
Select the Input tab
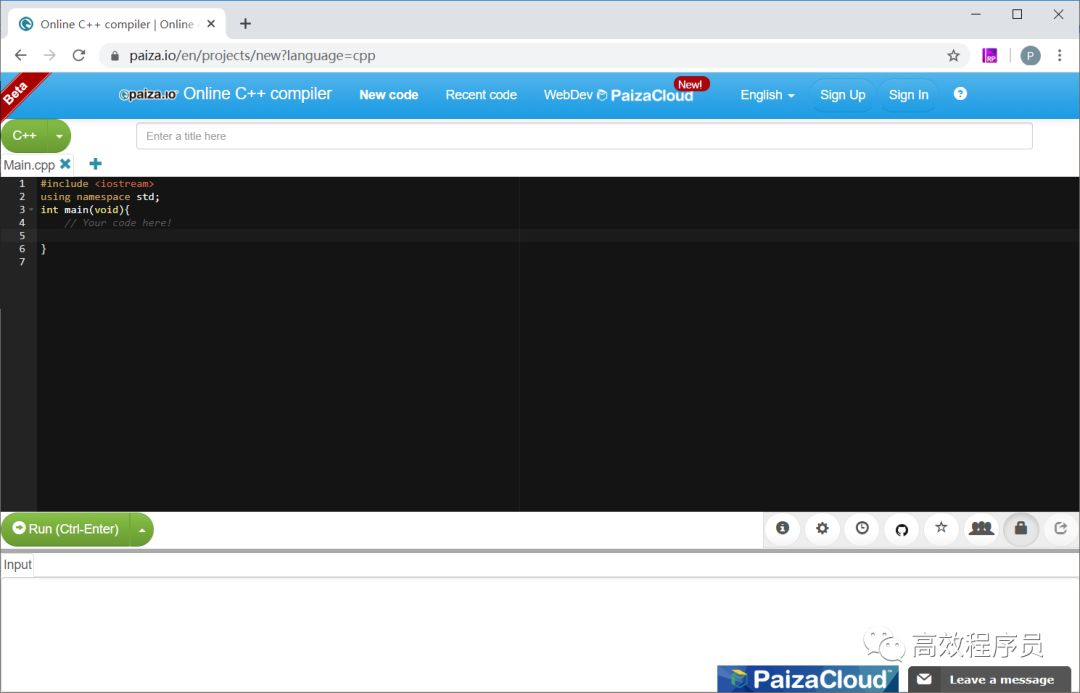pyautogui.click(x=17, y=565)
